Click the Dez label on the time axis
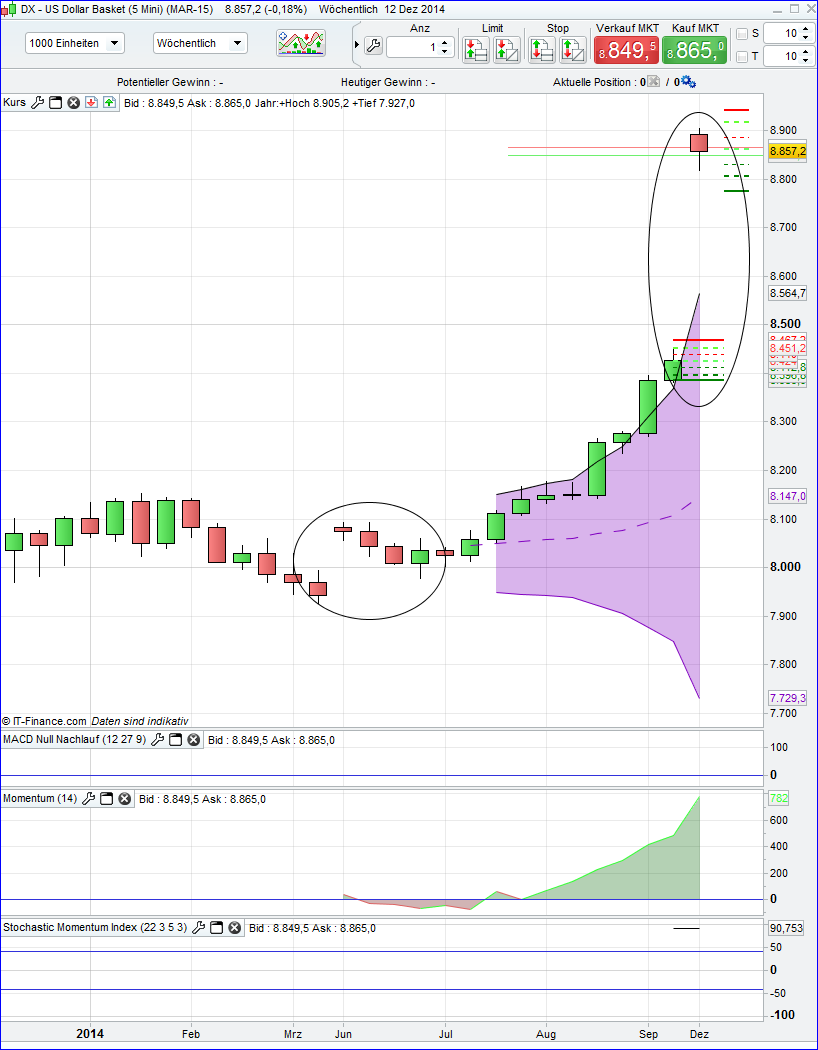Image resolution: width=818 pixels, height=1050 pixels. tap(700, 1033)
